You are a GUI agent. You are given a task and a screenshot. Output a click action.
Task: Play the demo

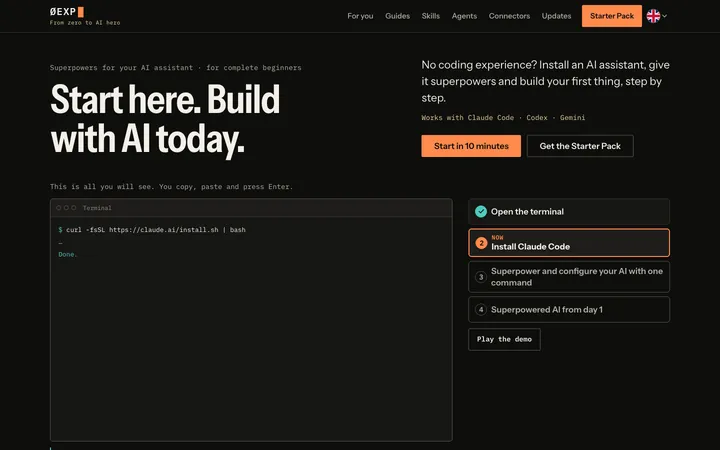coord(504,339)
